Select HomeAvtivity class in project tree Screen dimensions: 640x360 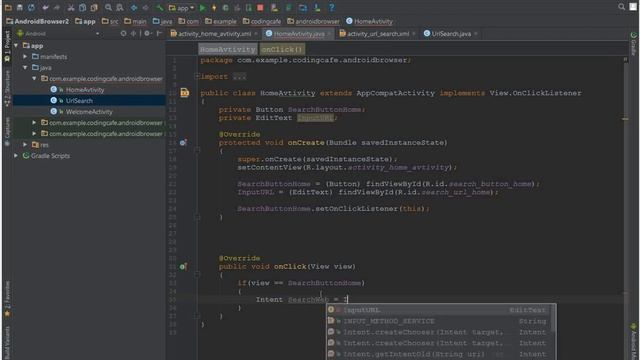(x=85, y=89)
